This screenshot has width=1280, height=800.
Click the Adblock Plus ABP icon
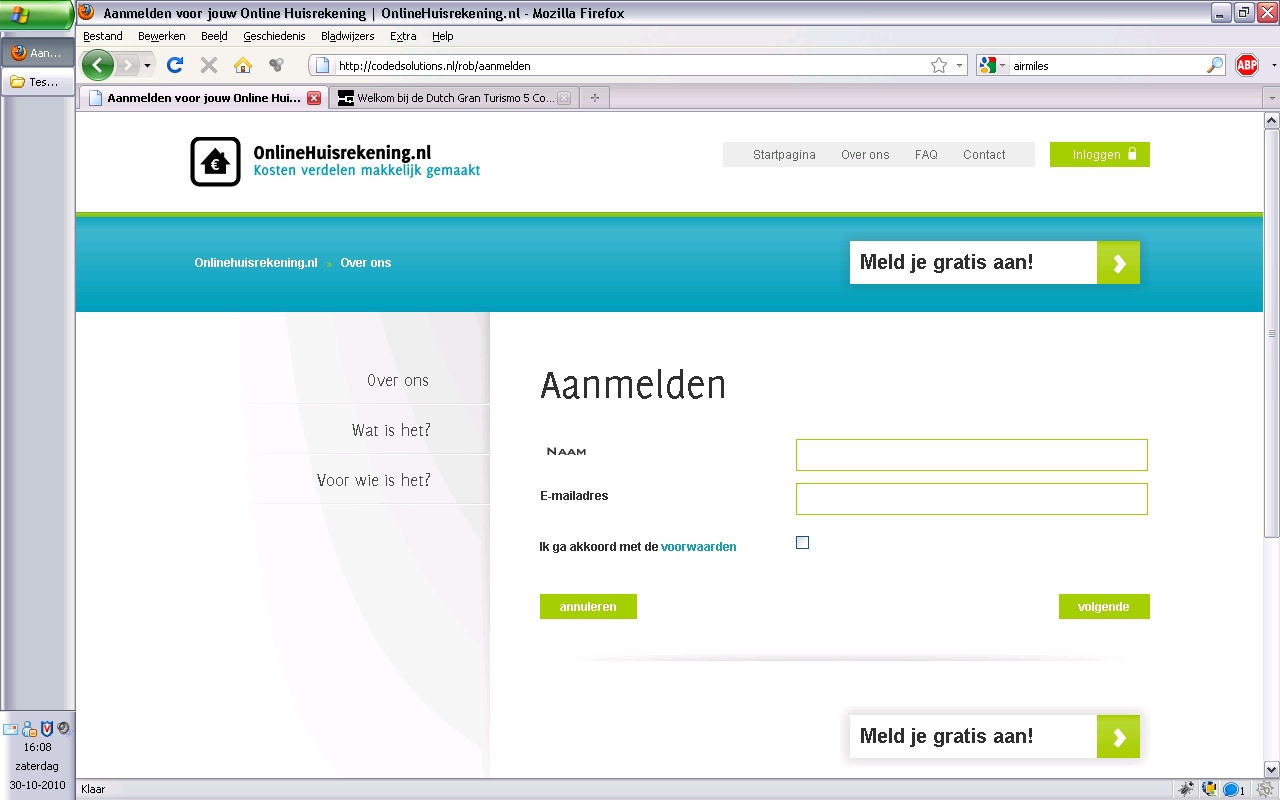click(x=1246, y=66)
